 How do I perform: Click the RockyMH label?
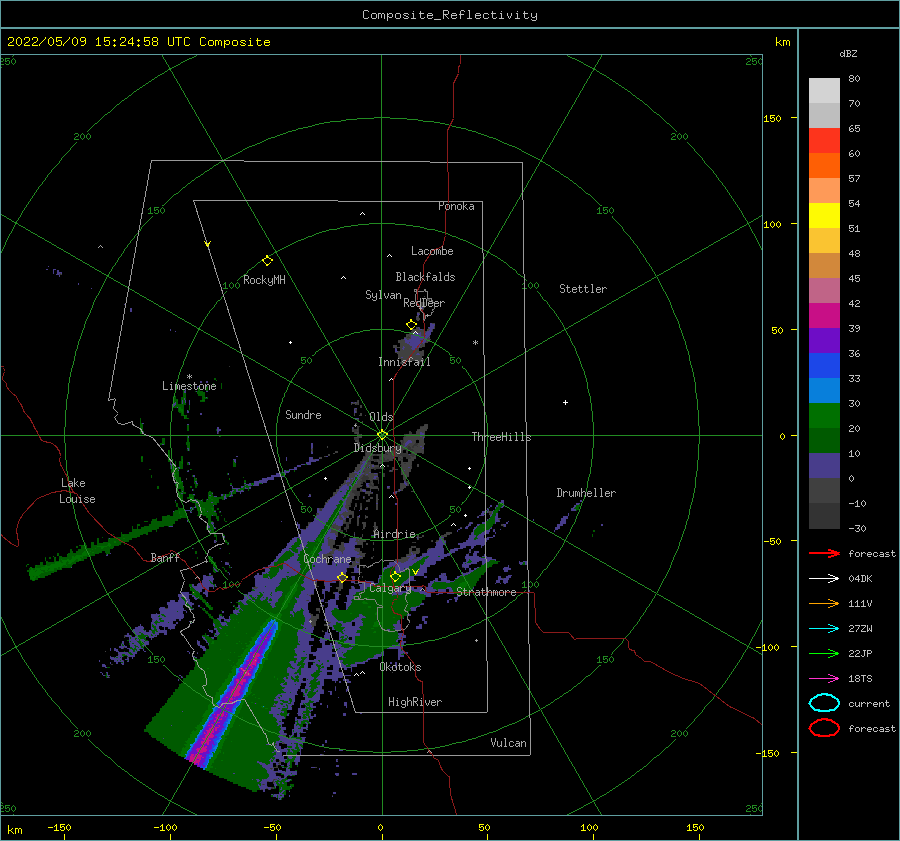tap(264, 280)
